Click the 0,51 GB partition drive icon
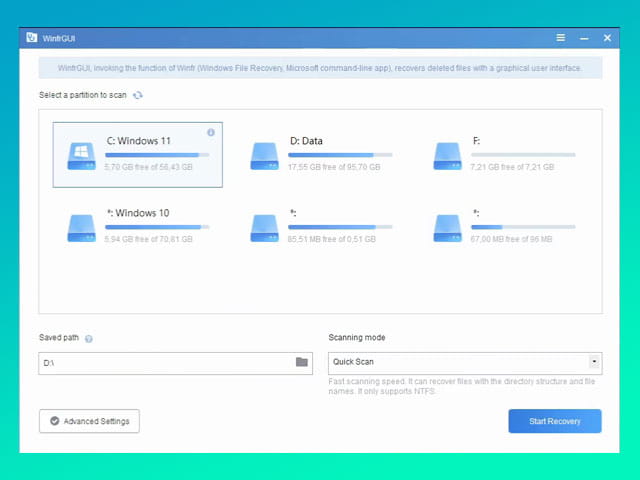This screenshot has height=480, width=640. point(264,228)
